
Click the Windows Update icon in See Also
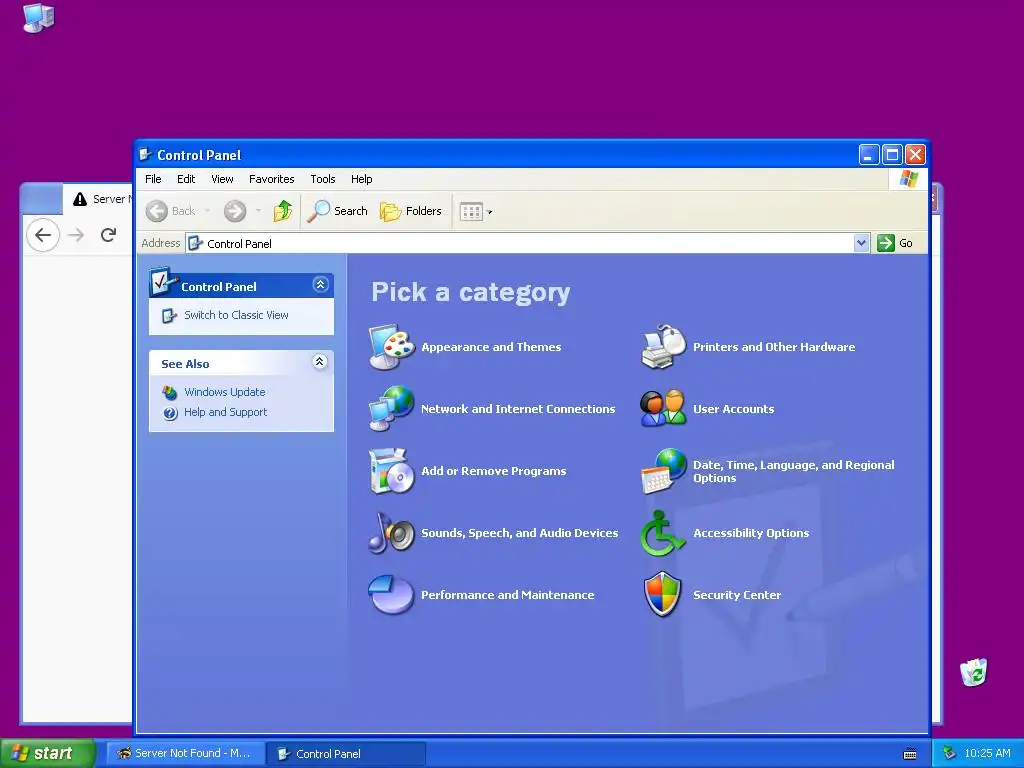[x=170, y=392]
